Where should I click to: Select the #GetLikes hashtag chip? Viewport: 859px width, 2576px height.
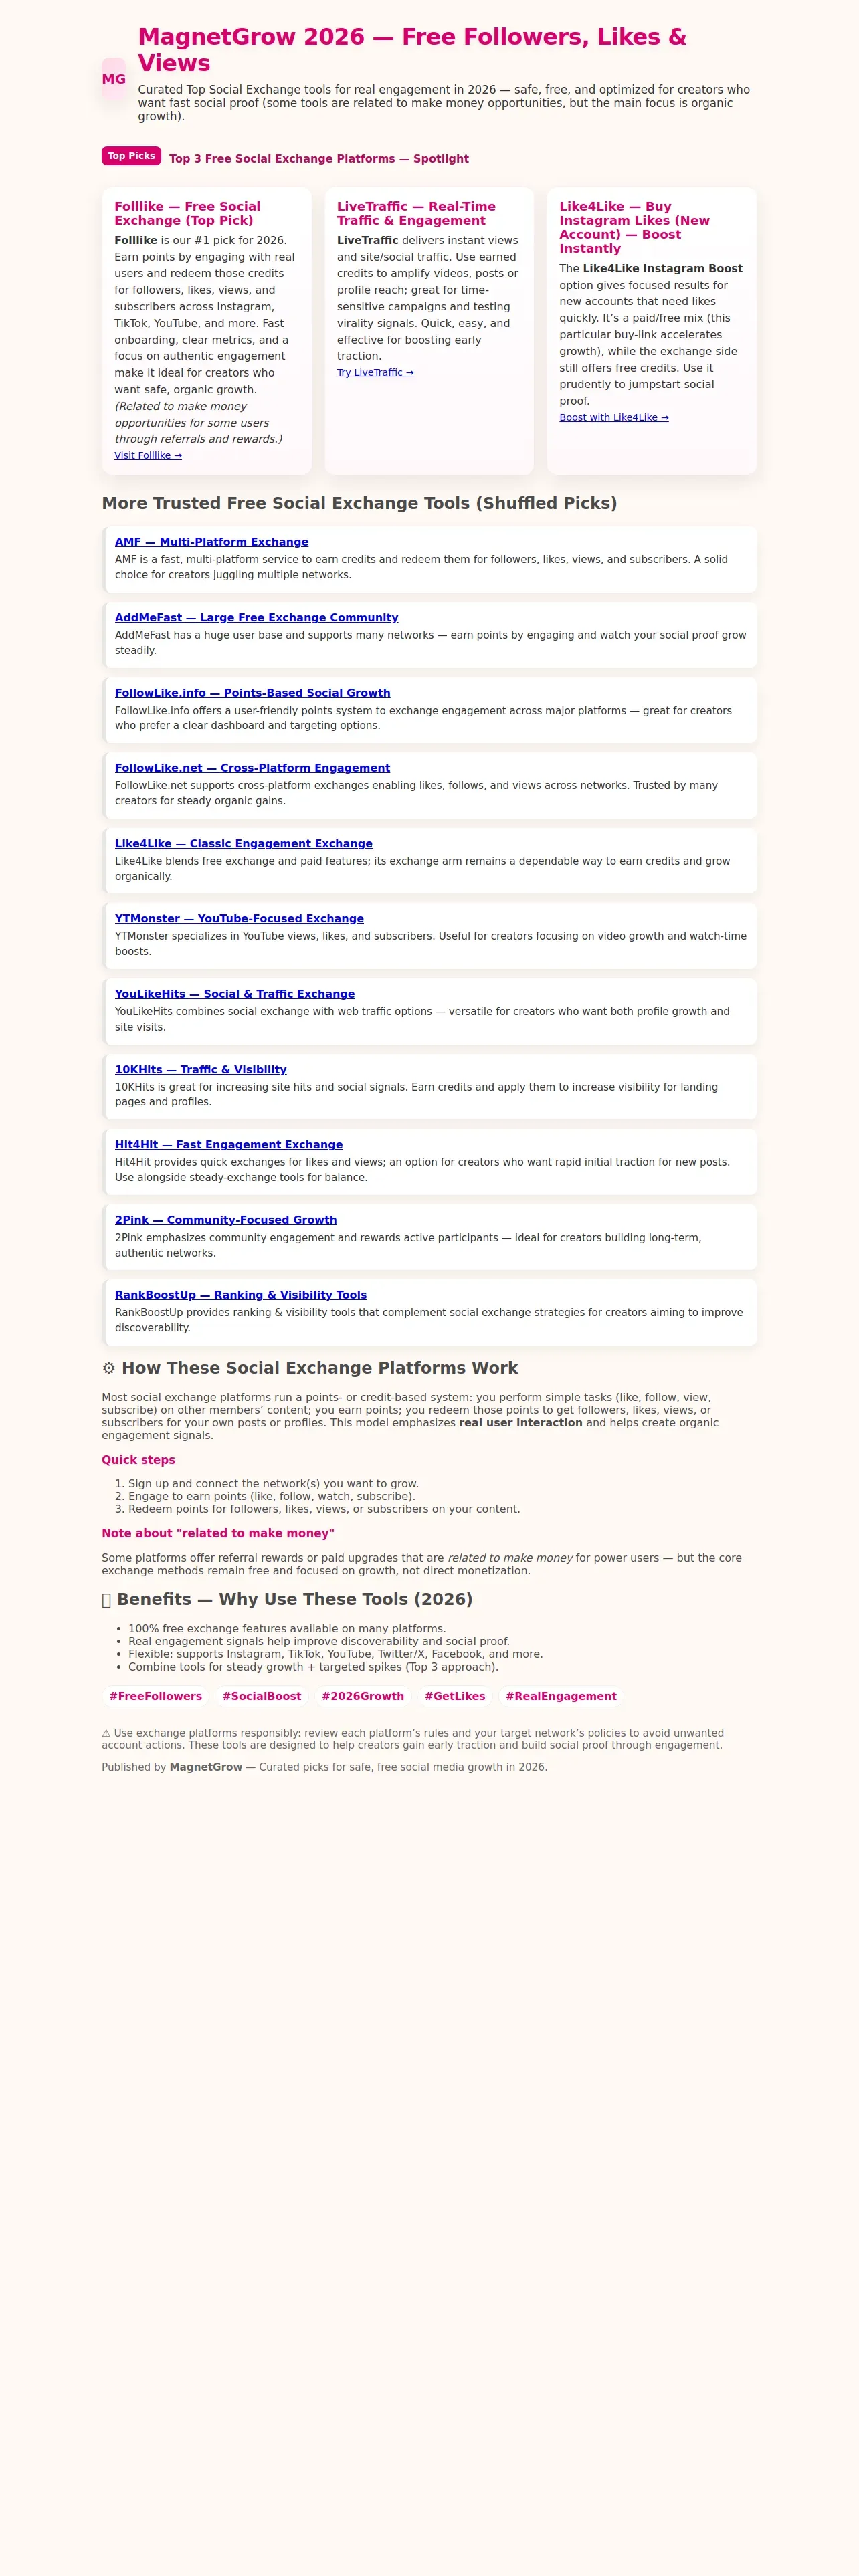pos(455,1696)
